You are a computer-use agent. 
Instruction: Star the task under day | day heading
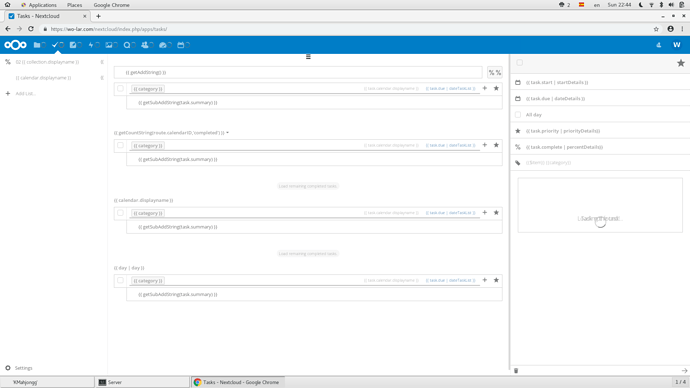[x=496, y=280]
